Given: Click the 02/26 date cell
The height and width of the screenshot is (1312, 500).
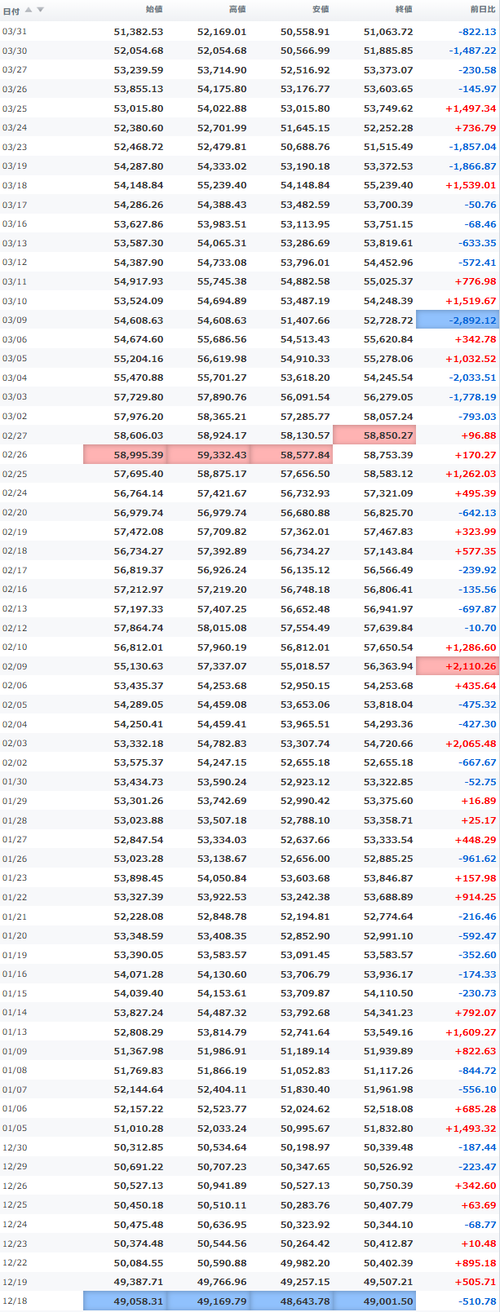Looking at the screenshot, I should coord(15,454).
